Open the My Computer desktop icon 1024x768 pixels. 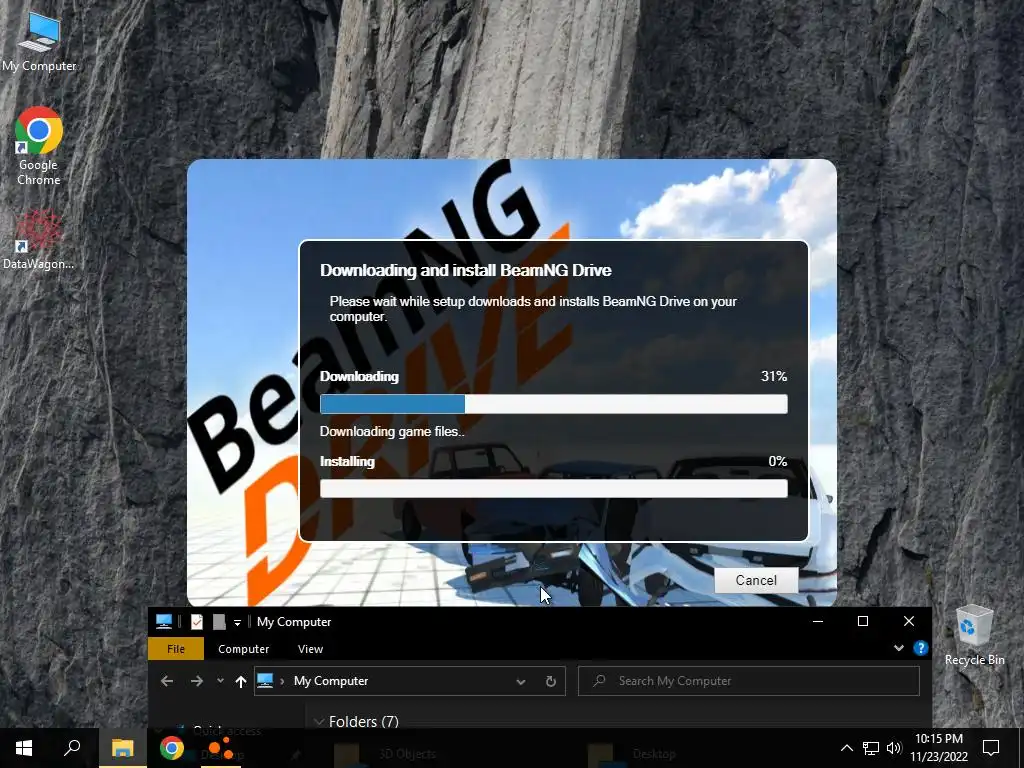click(39, 42)
